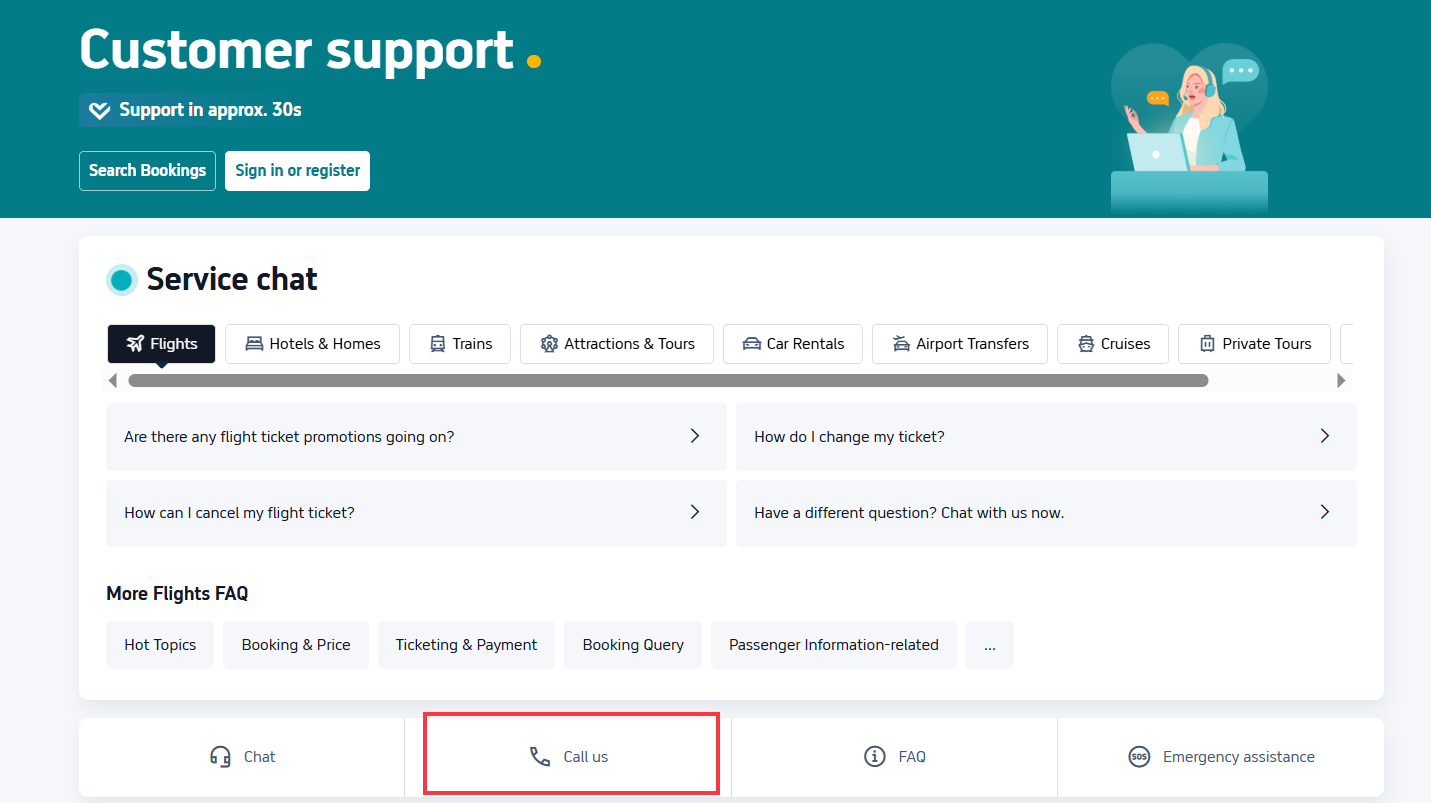The image size is (1431, 803).
Task: Select the Hot Topics FAQ filter chip
Action: [159, 645]
